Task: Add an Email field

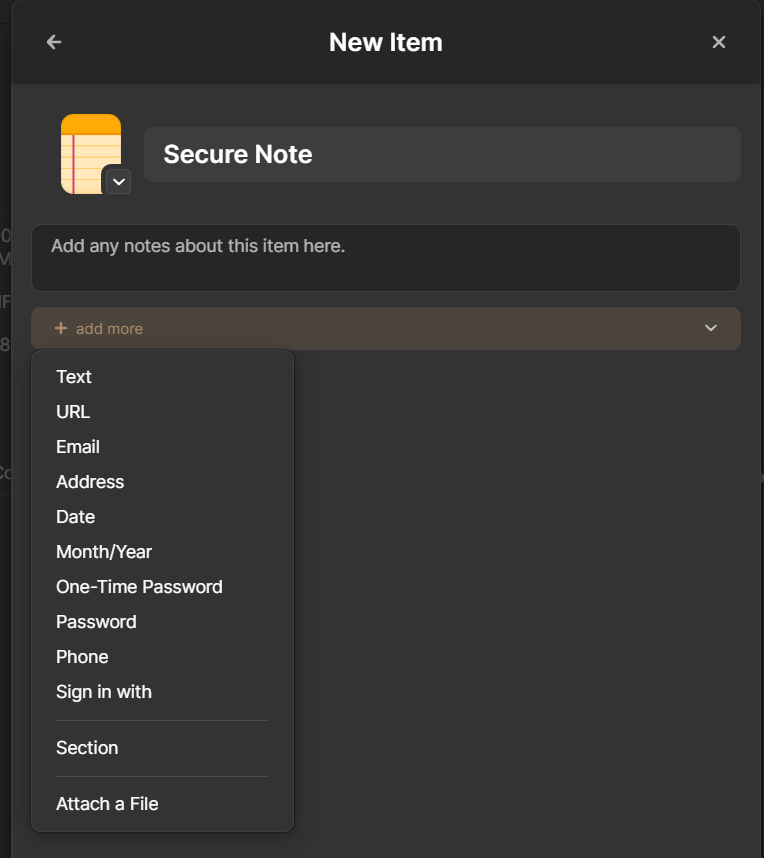Action: pos(78,447)
